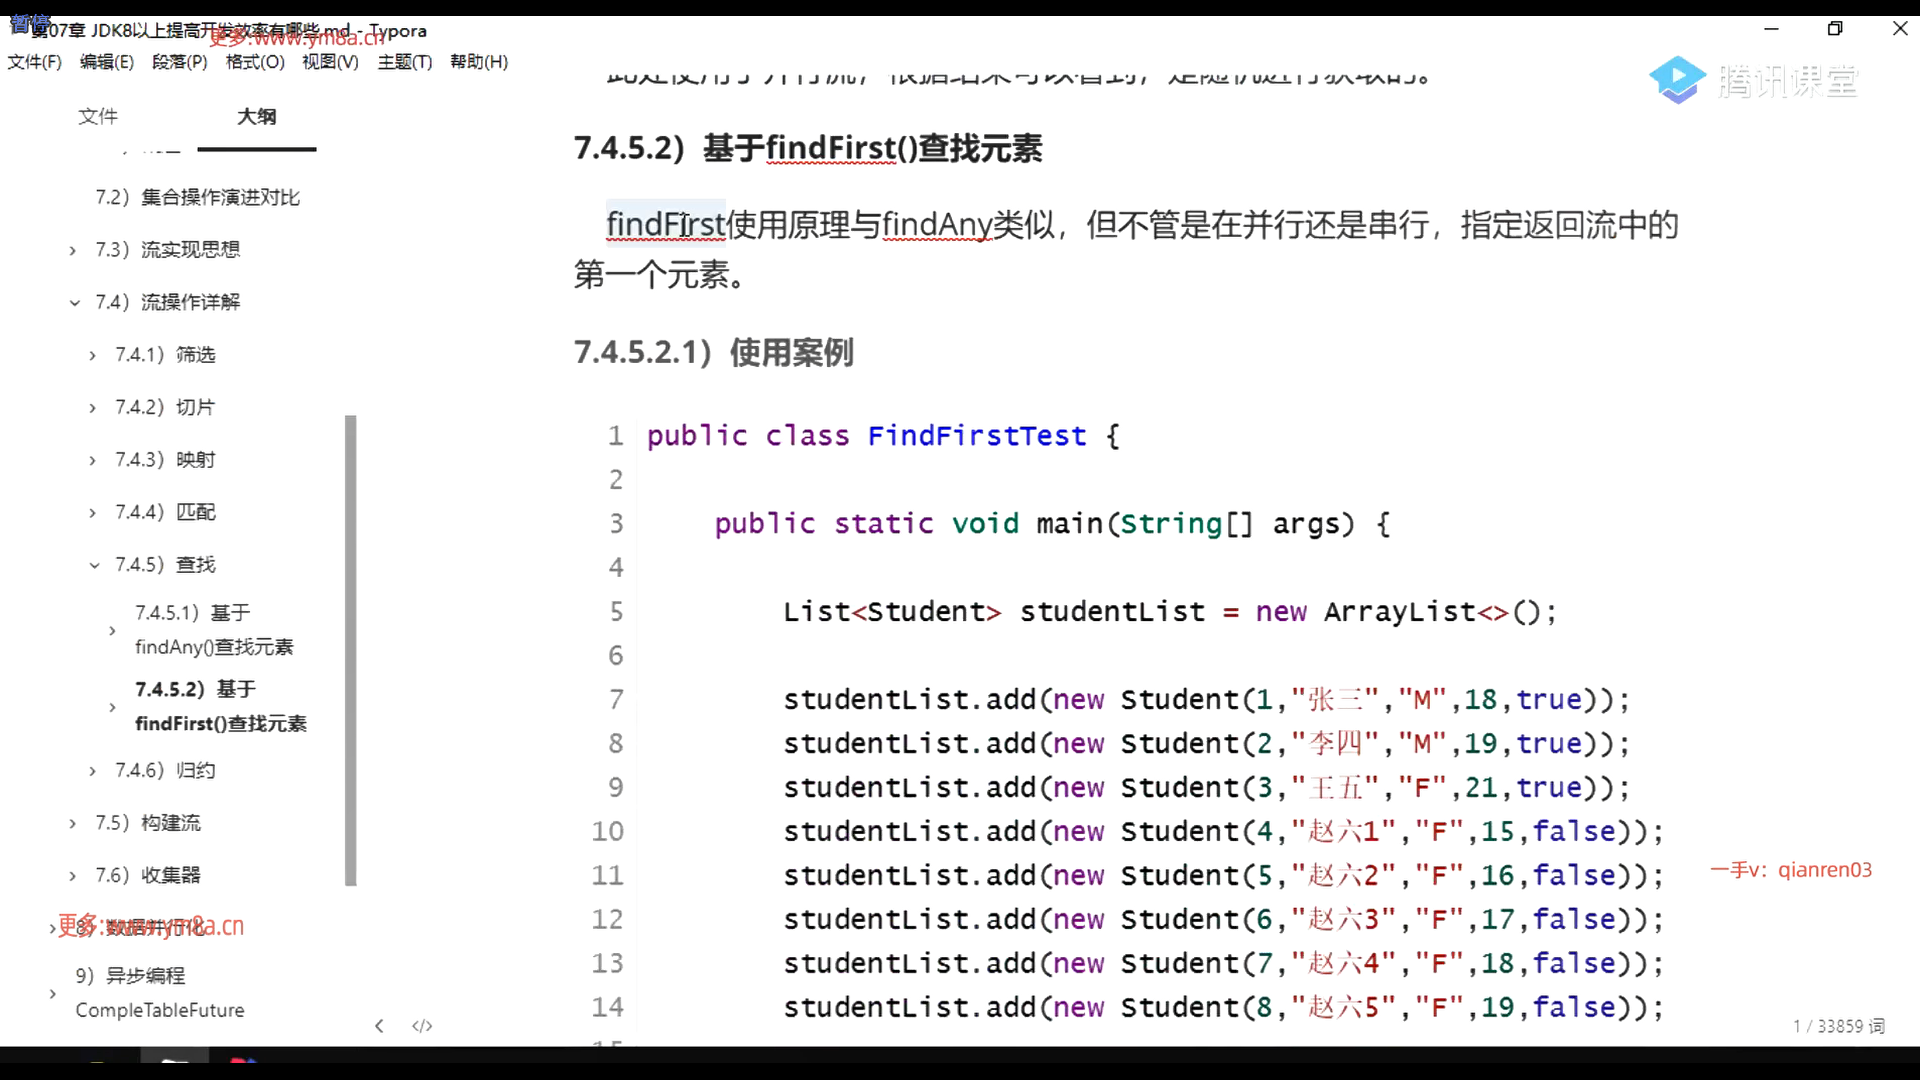Expand the 7.5) 构建流 outline section
The height and width of the screenshot is (1080, 1920).
click(x=73, y=823)
